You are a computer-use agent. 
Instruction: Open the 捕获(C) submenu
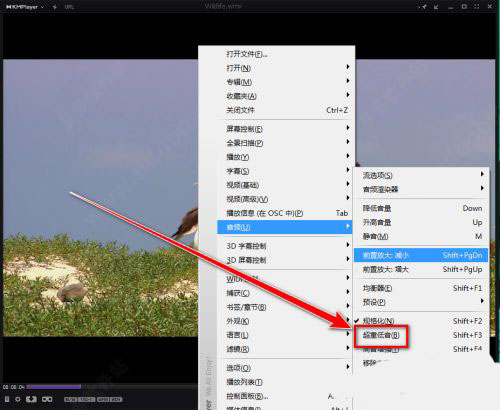click(286, 293)
